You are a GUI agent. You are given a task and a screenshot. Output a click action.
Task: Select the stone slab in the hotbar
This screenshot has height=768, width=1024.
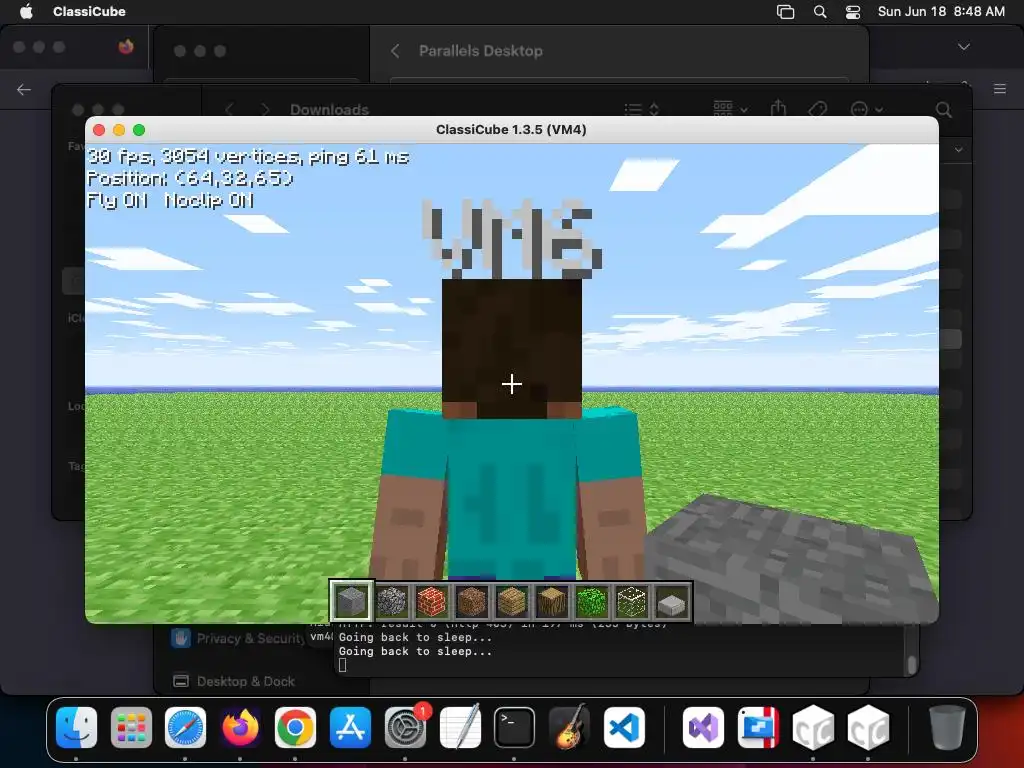671,601
